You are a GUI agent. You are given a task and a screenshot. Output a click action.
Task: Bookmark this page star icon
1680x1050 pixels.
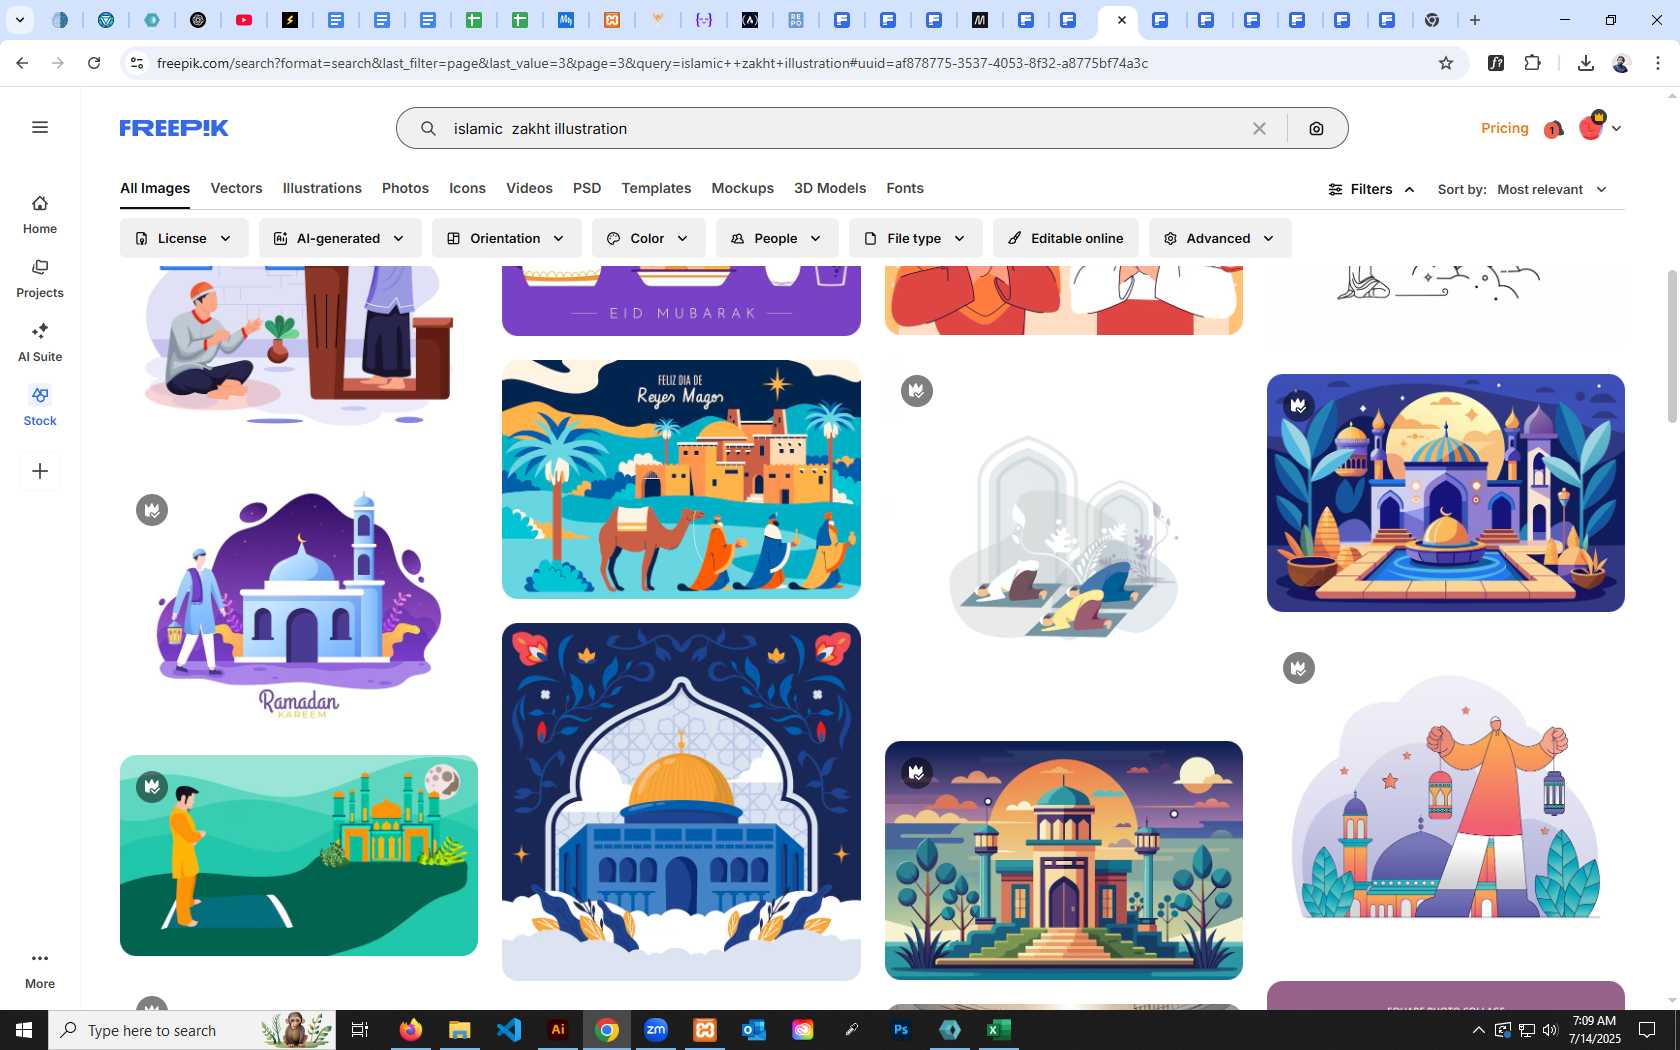click(1445, 63)
